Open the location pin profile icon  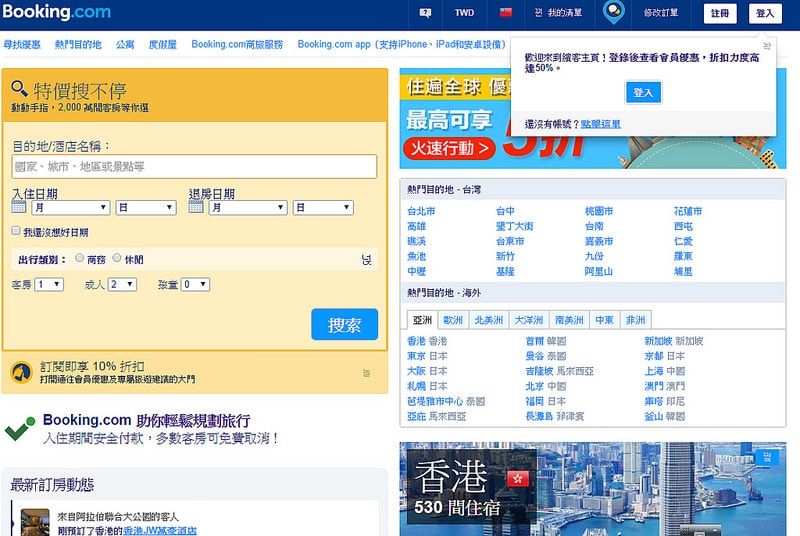(x=613, y=12)
